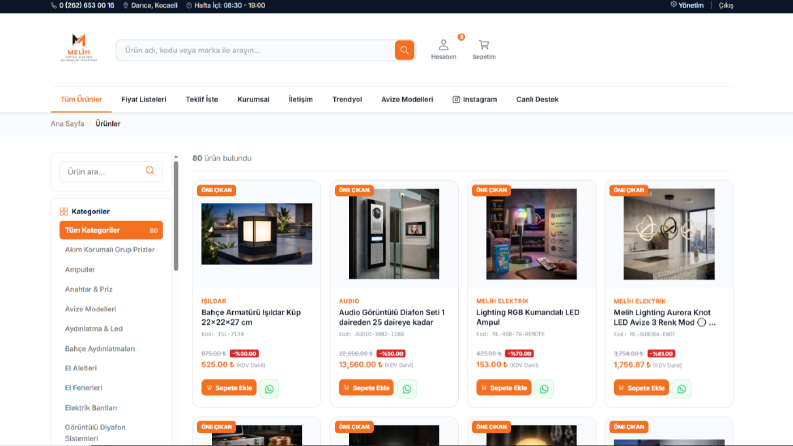Select the Tüm Ürünler tab

click(x=81, y=99)
